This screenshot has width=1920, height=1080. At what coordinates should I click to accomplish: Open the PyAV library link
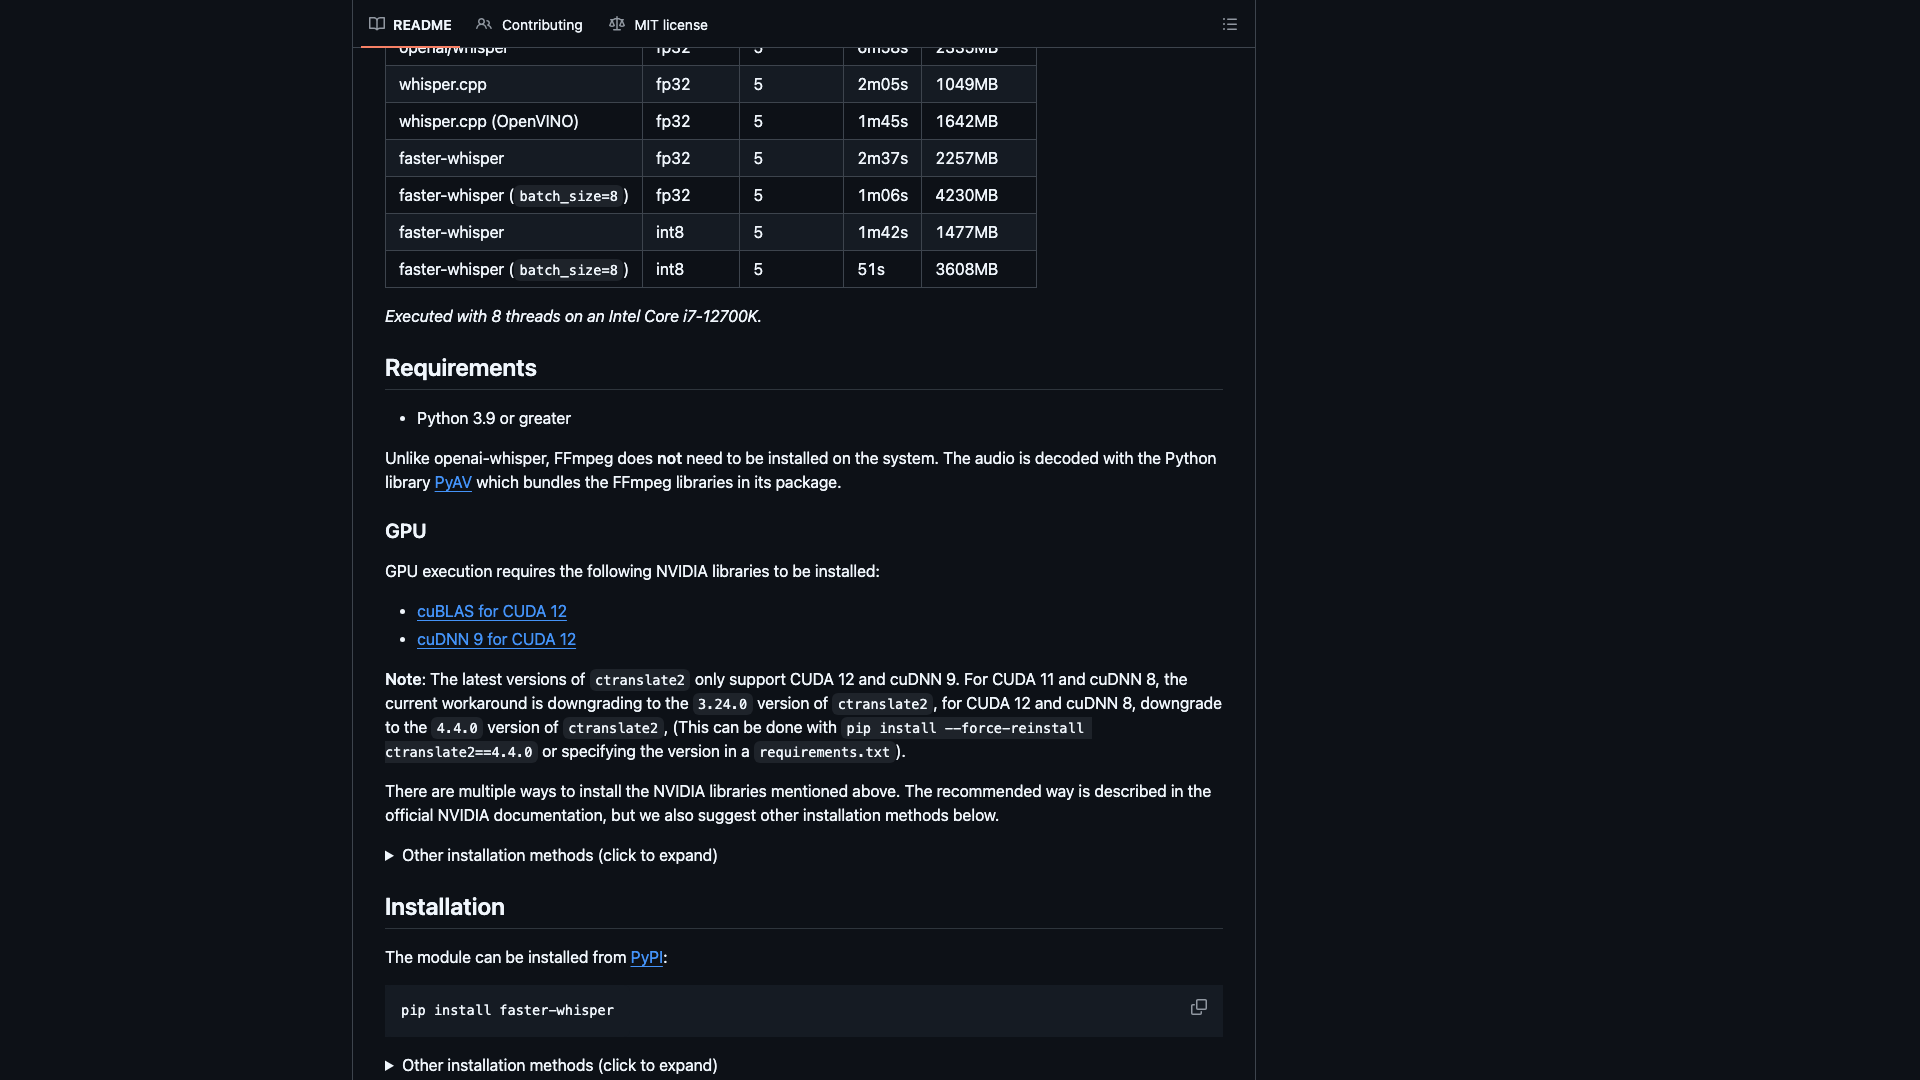[453, 482]
